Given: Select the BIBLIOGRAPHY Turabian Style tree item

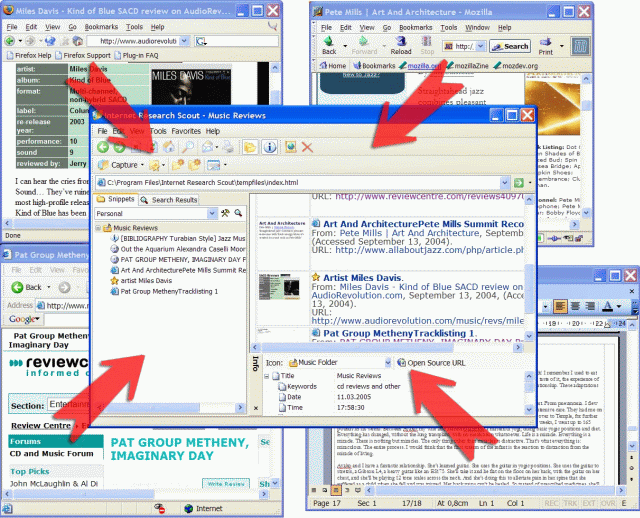Looking at the screenshot, I should (x=178, y=238).
